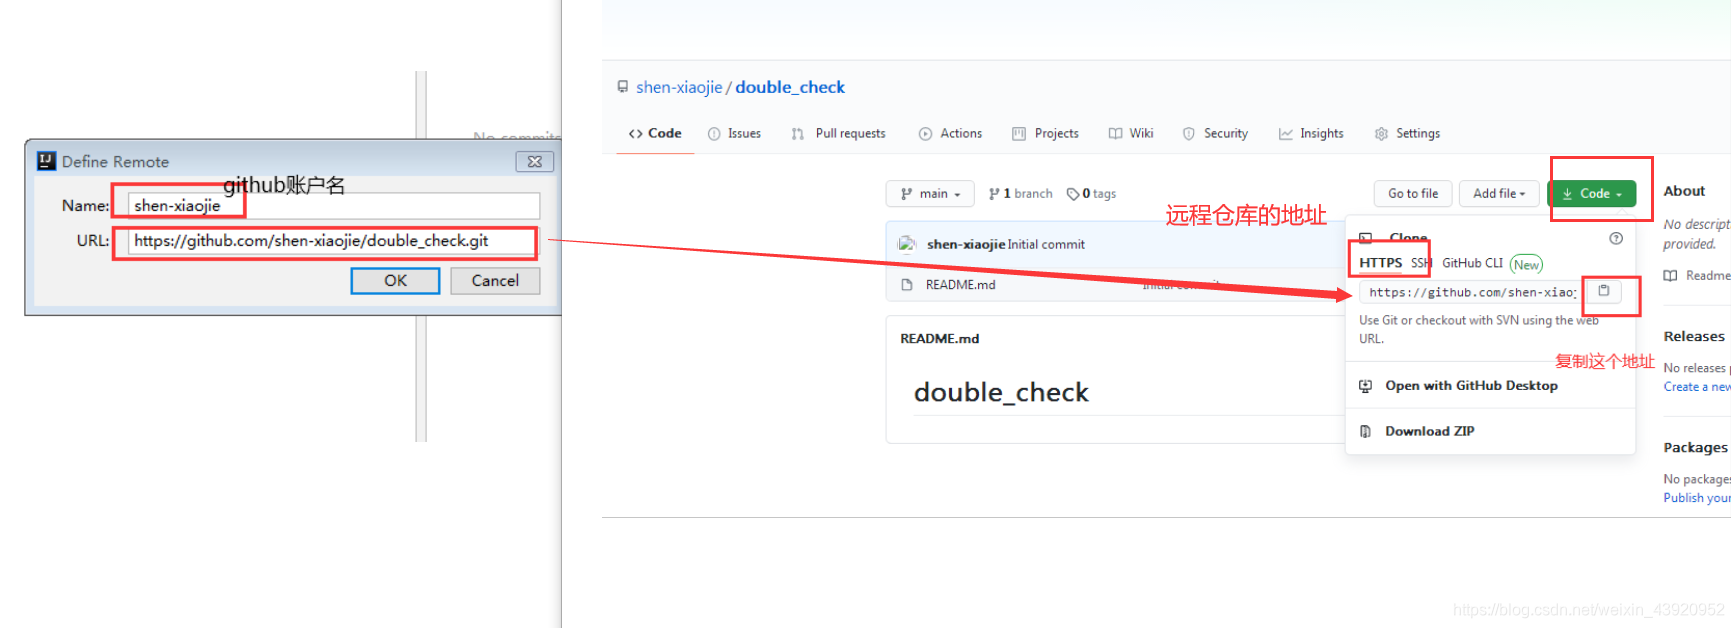Open the Issues tab
Image resolution: width=1734 pixels, height=628 pixels.
click(734, 133)
